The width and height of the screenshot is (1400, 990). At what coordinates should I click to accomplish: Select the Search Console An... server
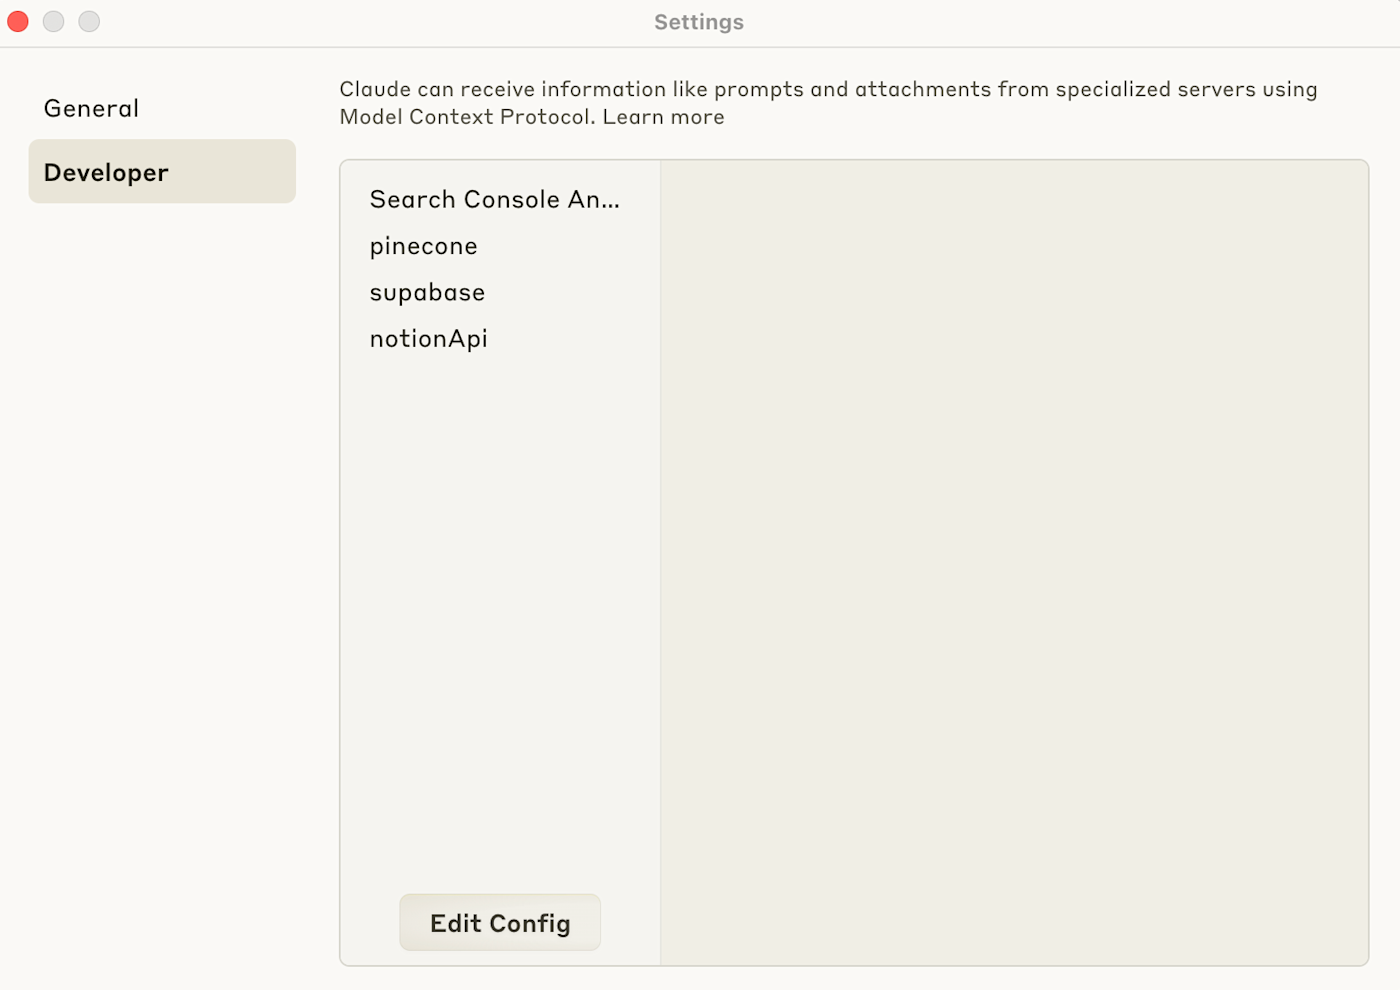click(x=495, y=200)
